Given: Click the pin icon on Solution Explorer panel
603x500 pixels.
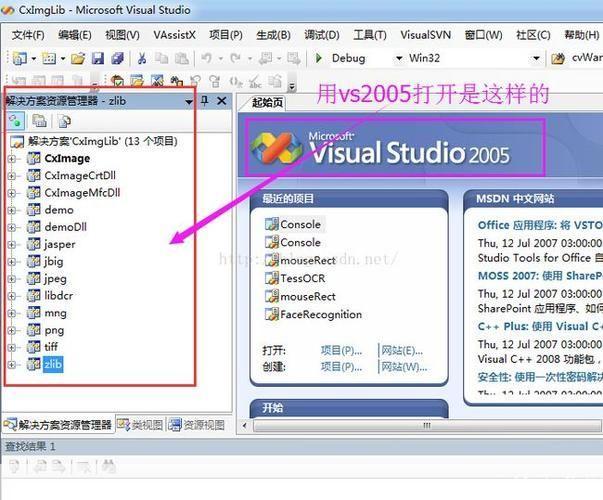Looking at the screenshot, I should click(x=205, y=101).
